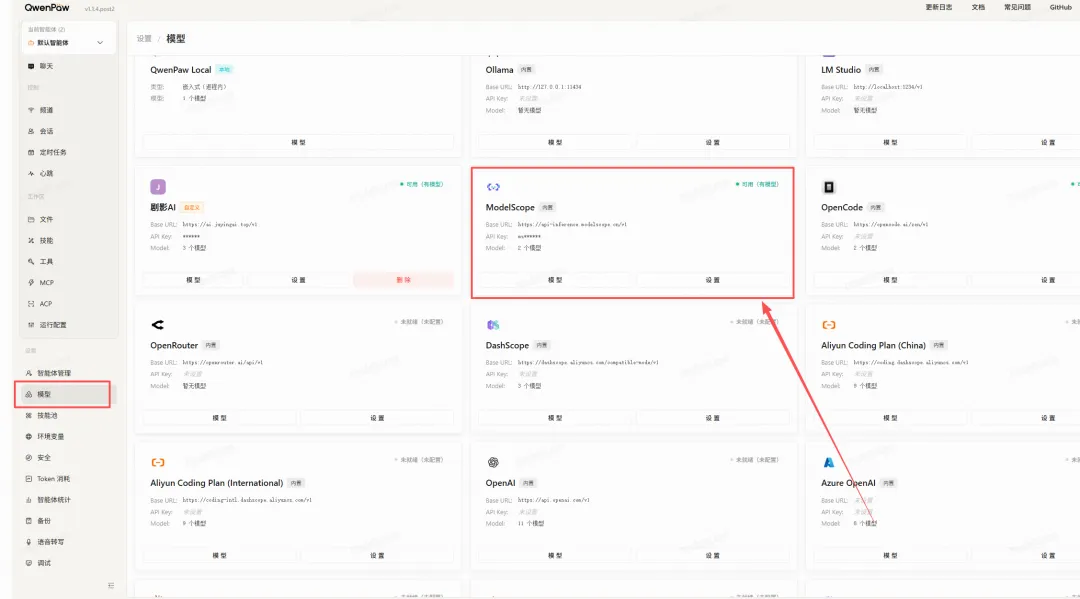Click the 聊天 chat icon in sidebar
1080x599 pixels.
[31, 66]
